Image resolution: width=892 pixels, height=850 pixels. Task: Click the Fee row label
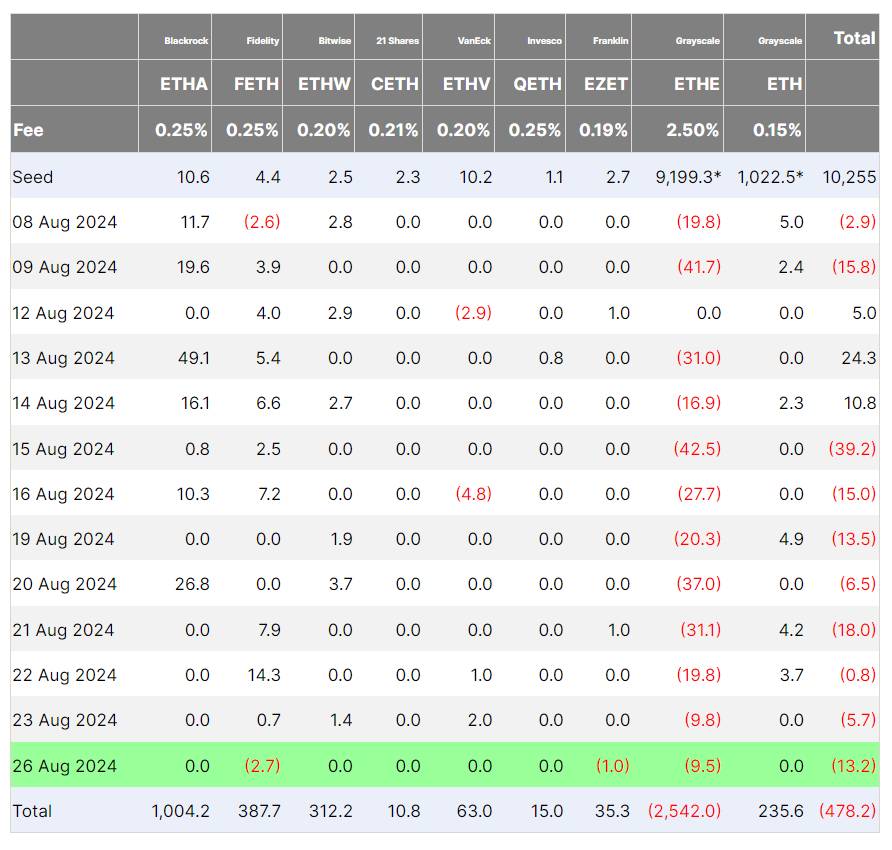tap(28, 130)
